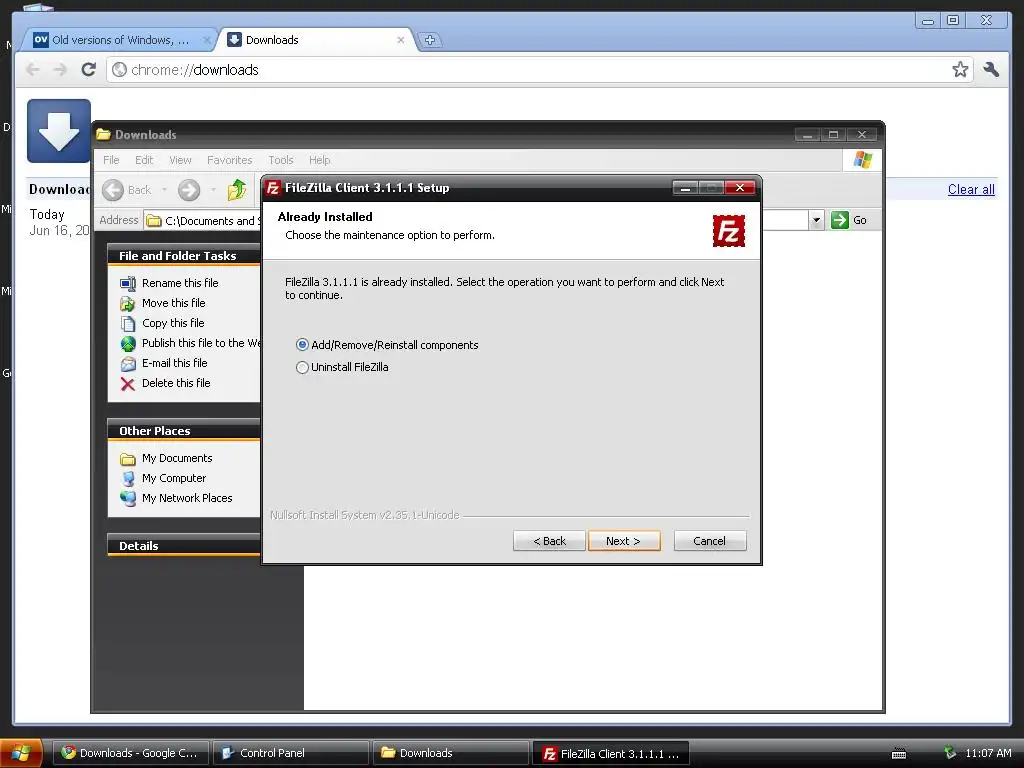Open View menu in Downloads window

click(180, 160)
